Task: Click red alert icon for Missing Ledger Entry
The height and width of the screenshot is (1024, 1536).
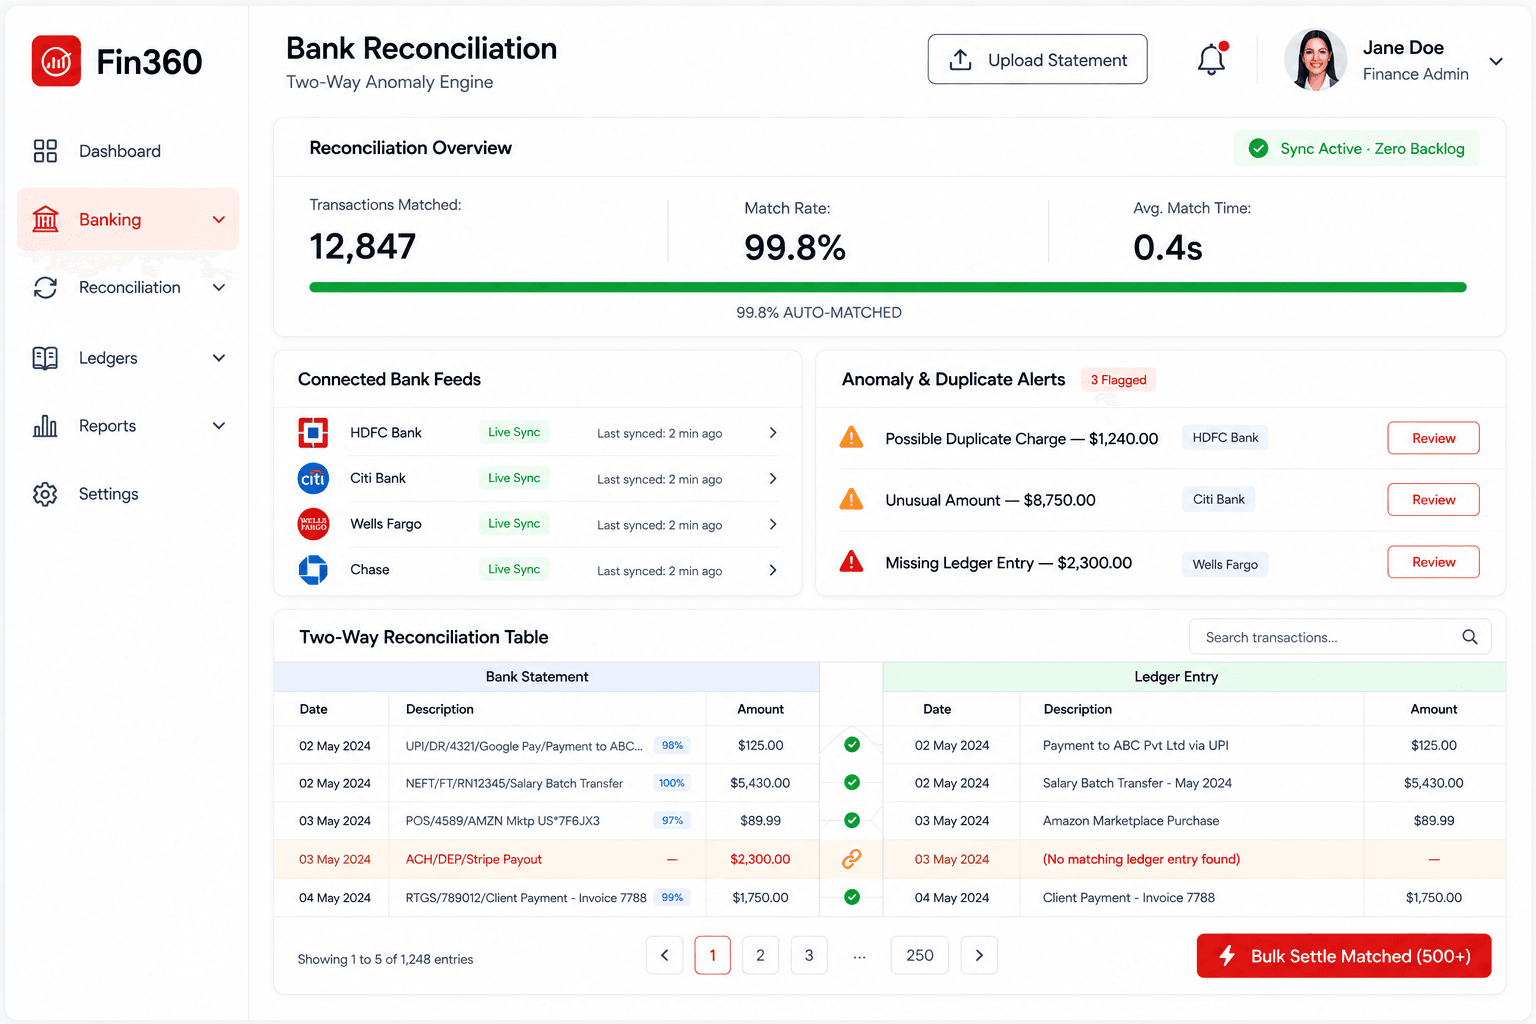Action: pyautogui.click(x=851, y=561)
